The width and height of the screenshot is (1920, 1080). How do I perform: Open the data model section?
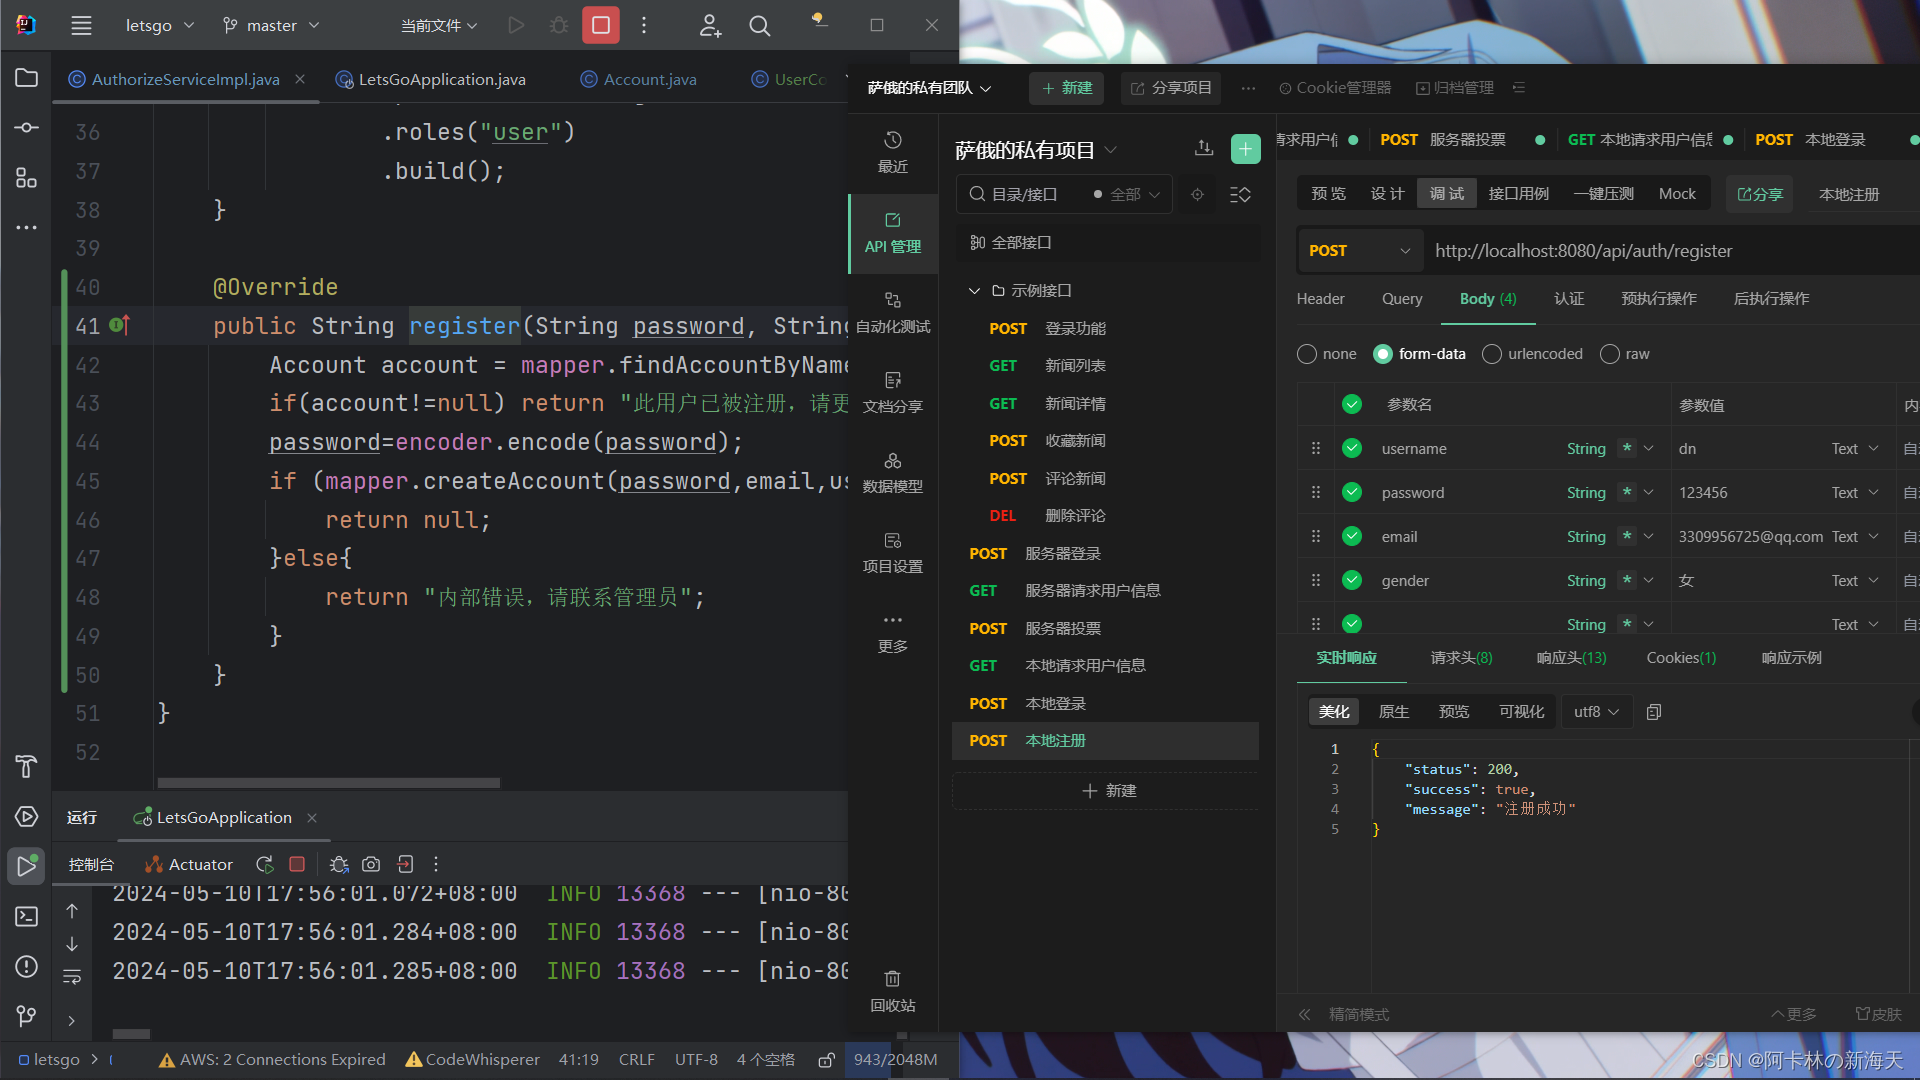click(x=892, y=472)
